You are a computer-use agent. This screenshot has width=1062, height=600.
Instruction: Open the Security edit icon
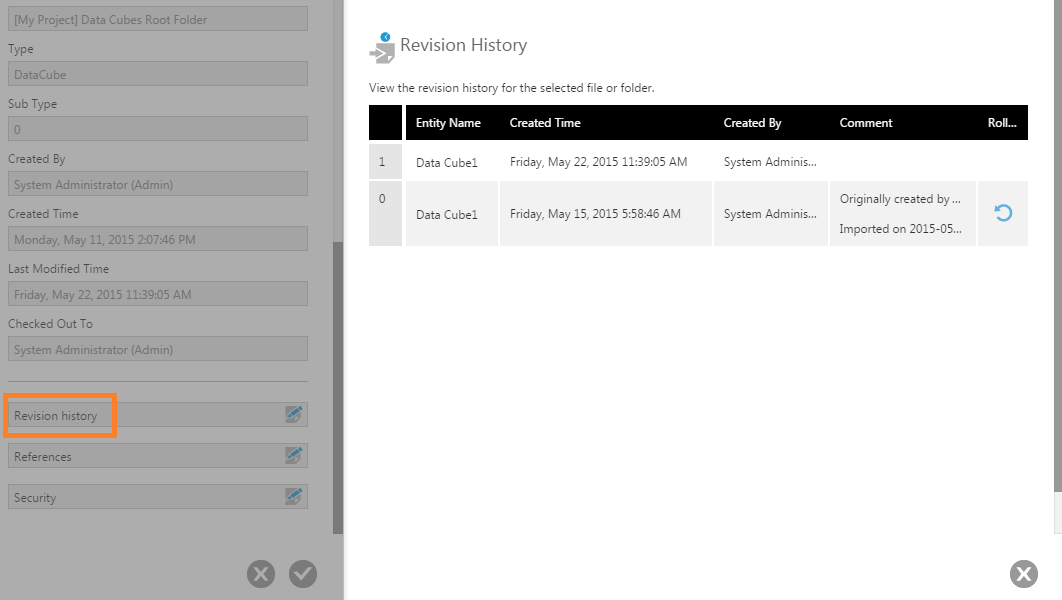coord(293,496)
